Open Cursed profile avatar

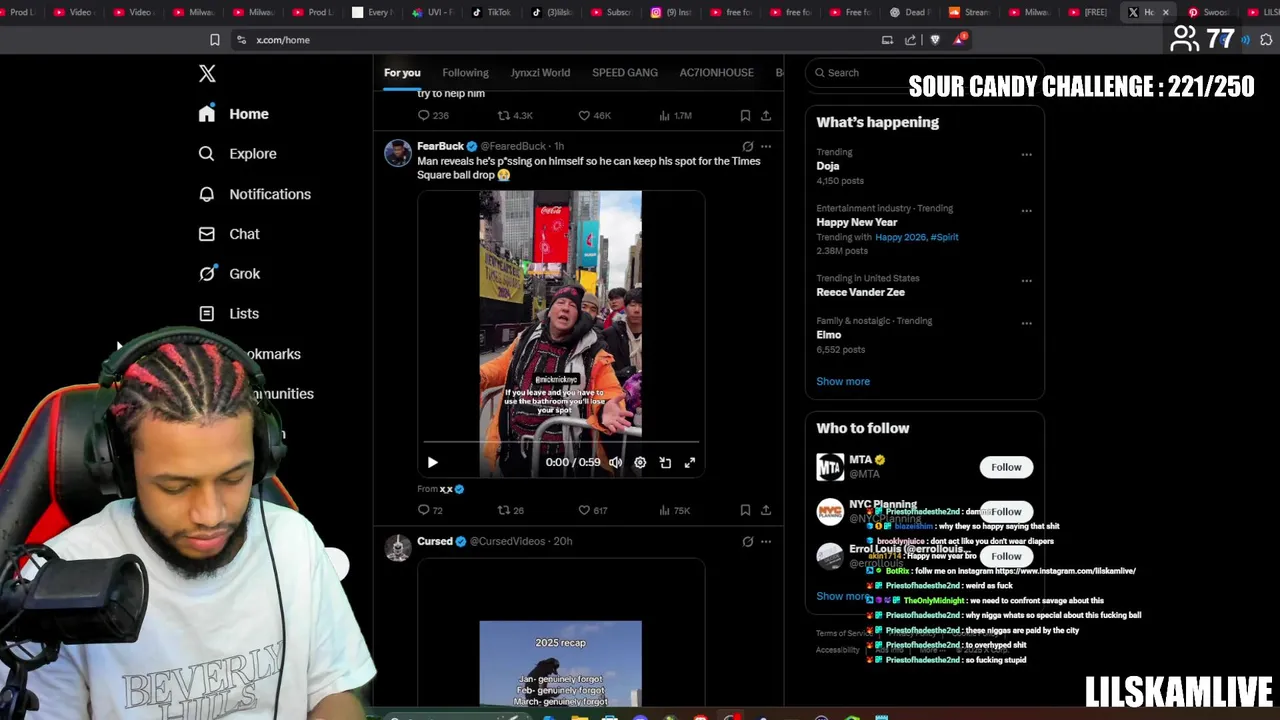(x=398, y=548)
